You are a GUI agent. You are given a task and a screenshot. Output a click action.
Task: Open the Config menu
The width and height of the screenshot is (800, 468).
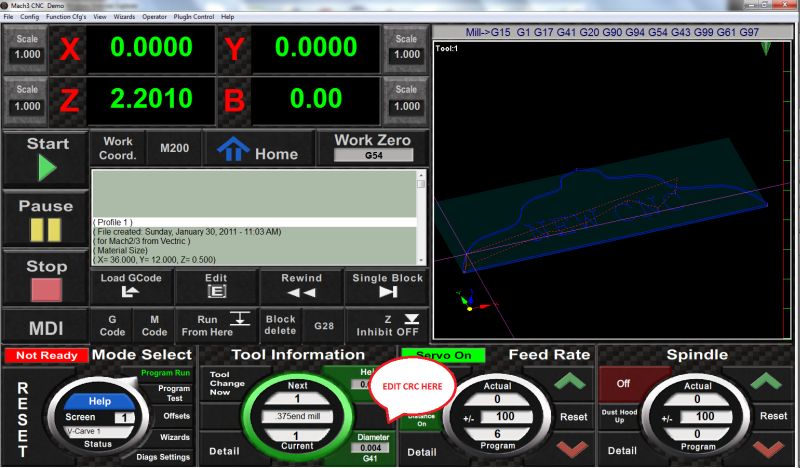coord(30,17)
